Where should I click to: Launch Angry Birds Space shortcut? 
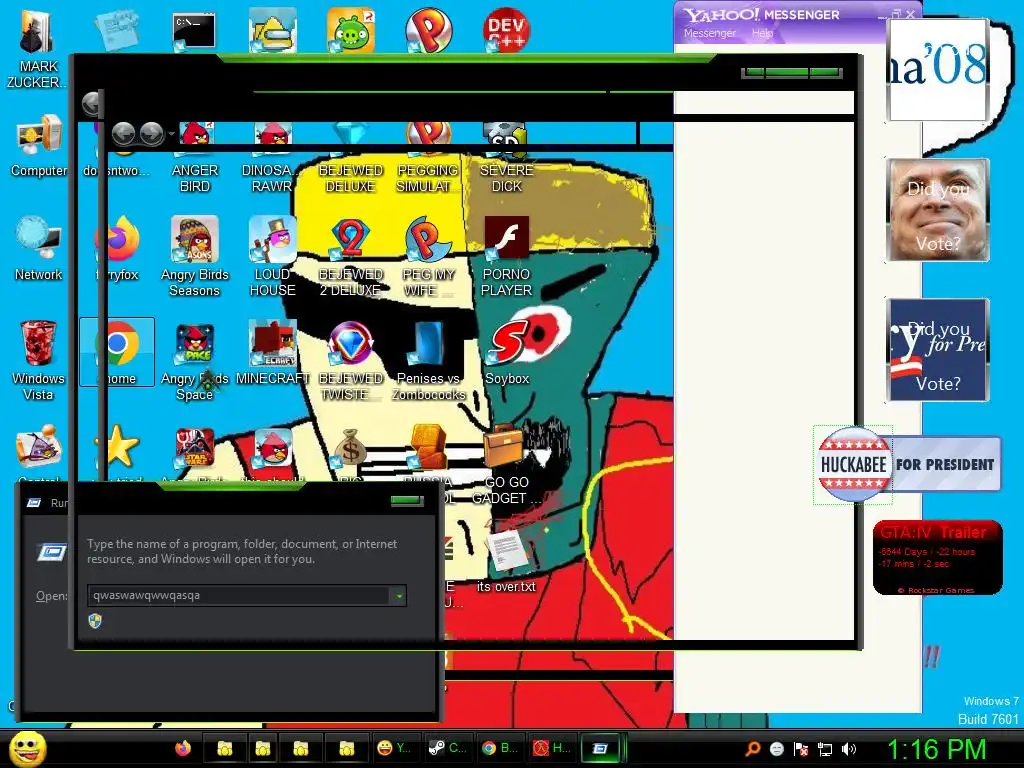click(195, 361)
